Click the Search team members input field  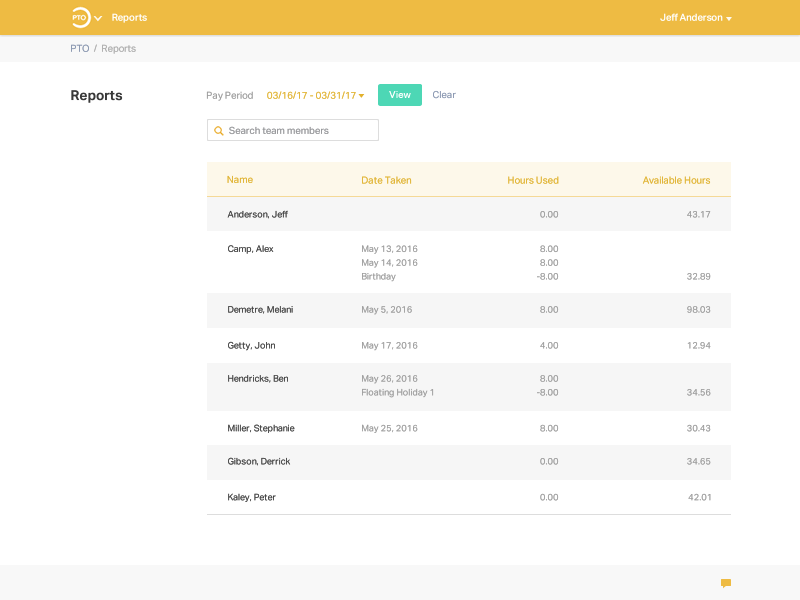[300, 130]
